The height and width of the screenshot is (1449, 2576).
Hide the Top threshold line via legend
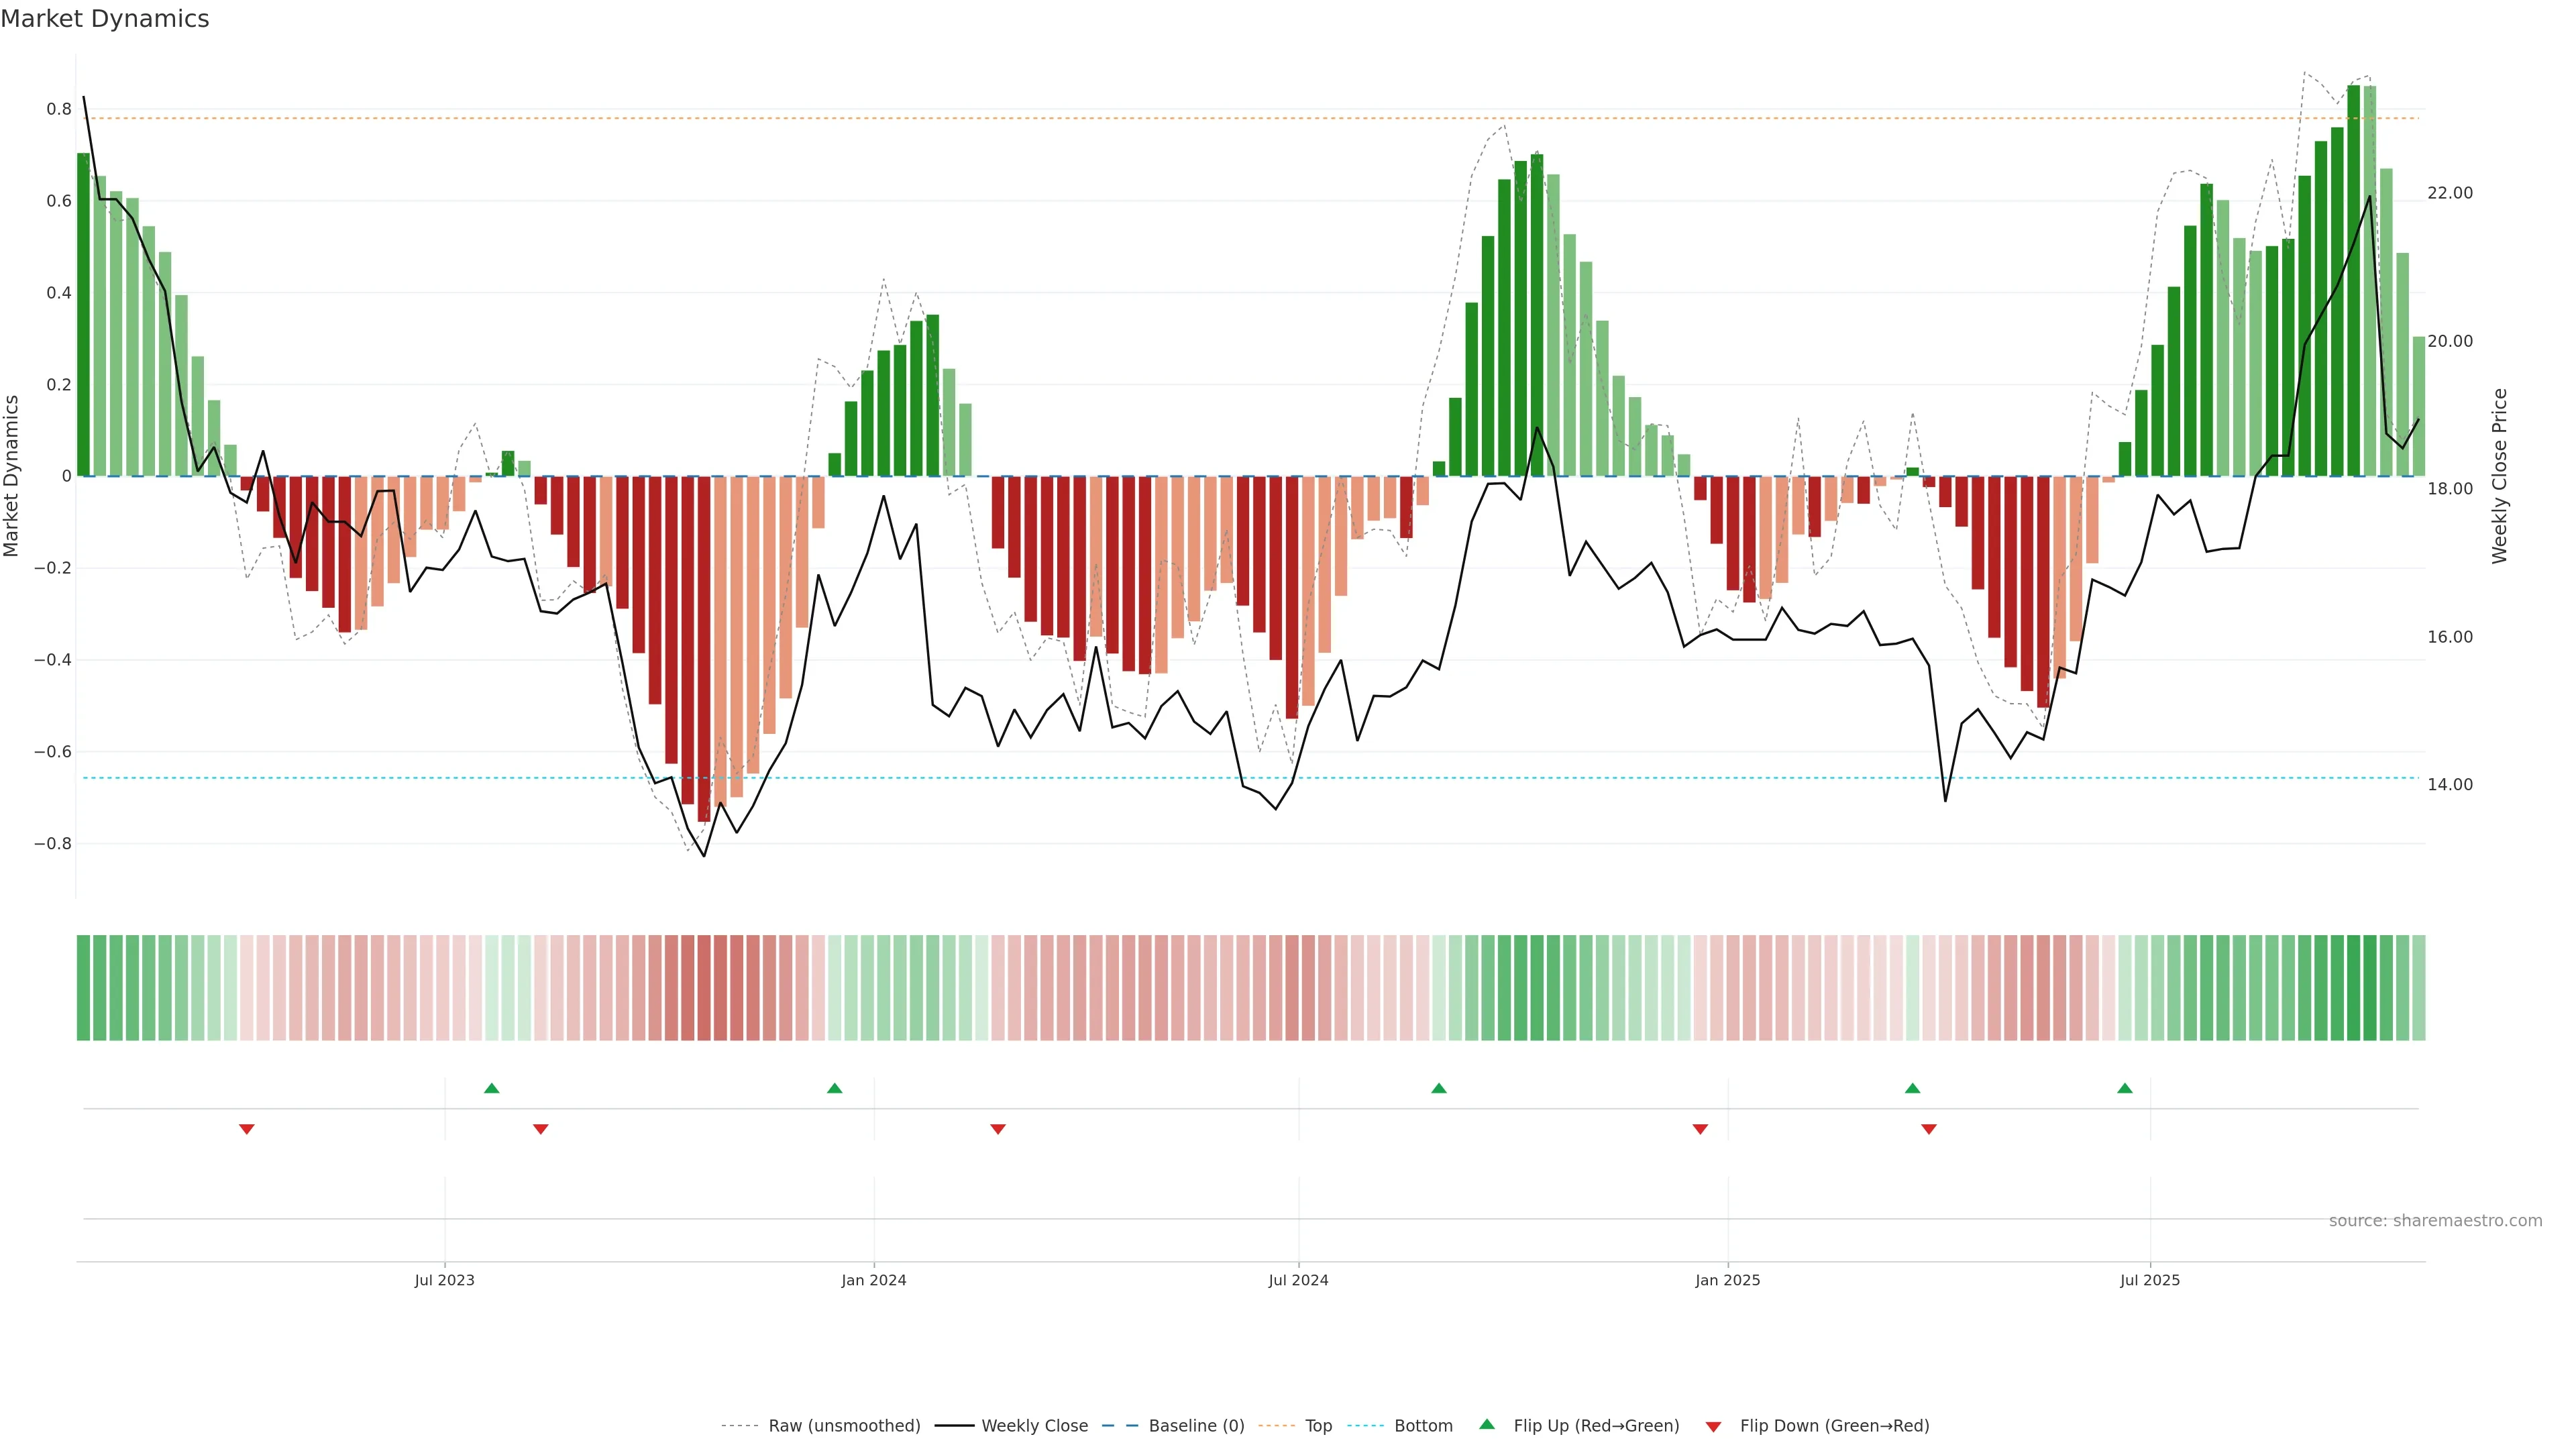coord(1318,1426)
